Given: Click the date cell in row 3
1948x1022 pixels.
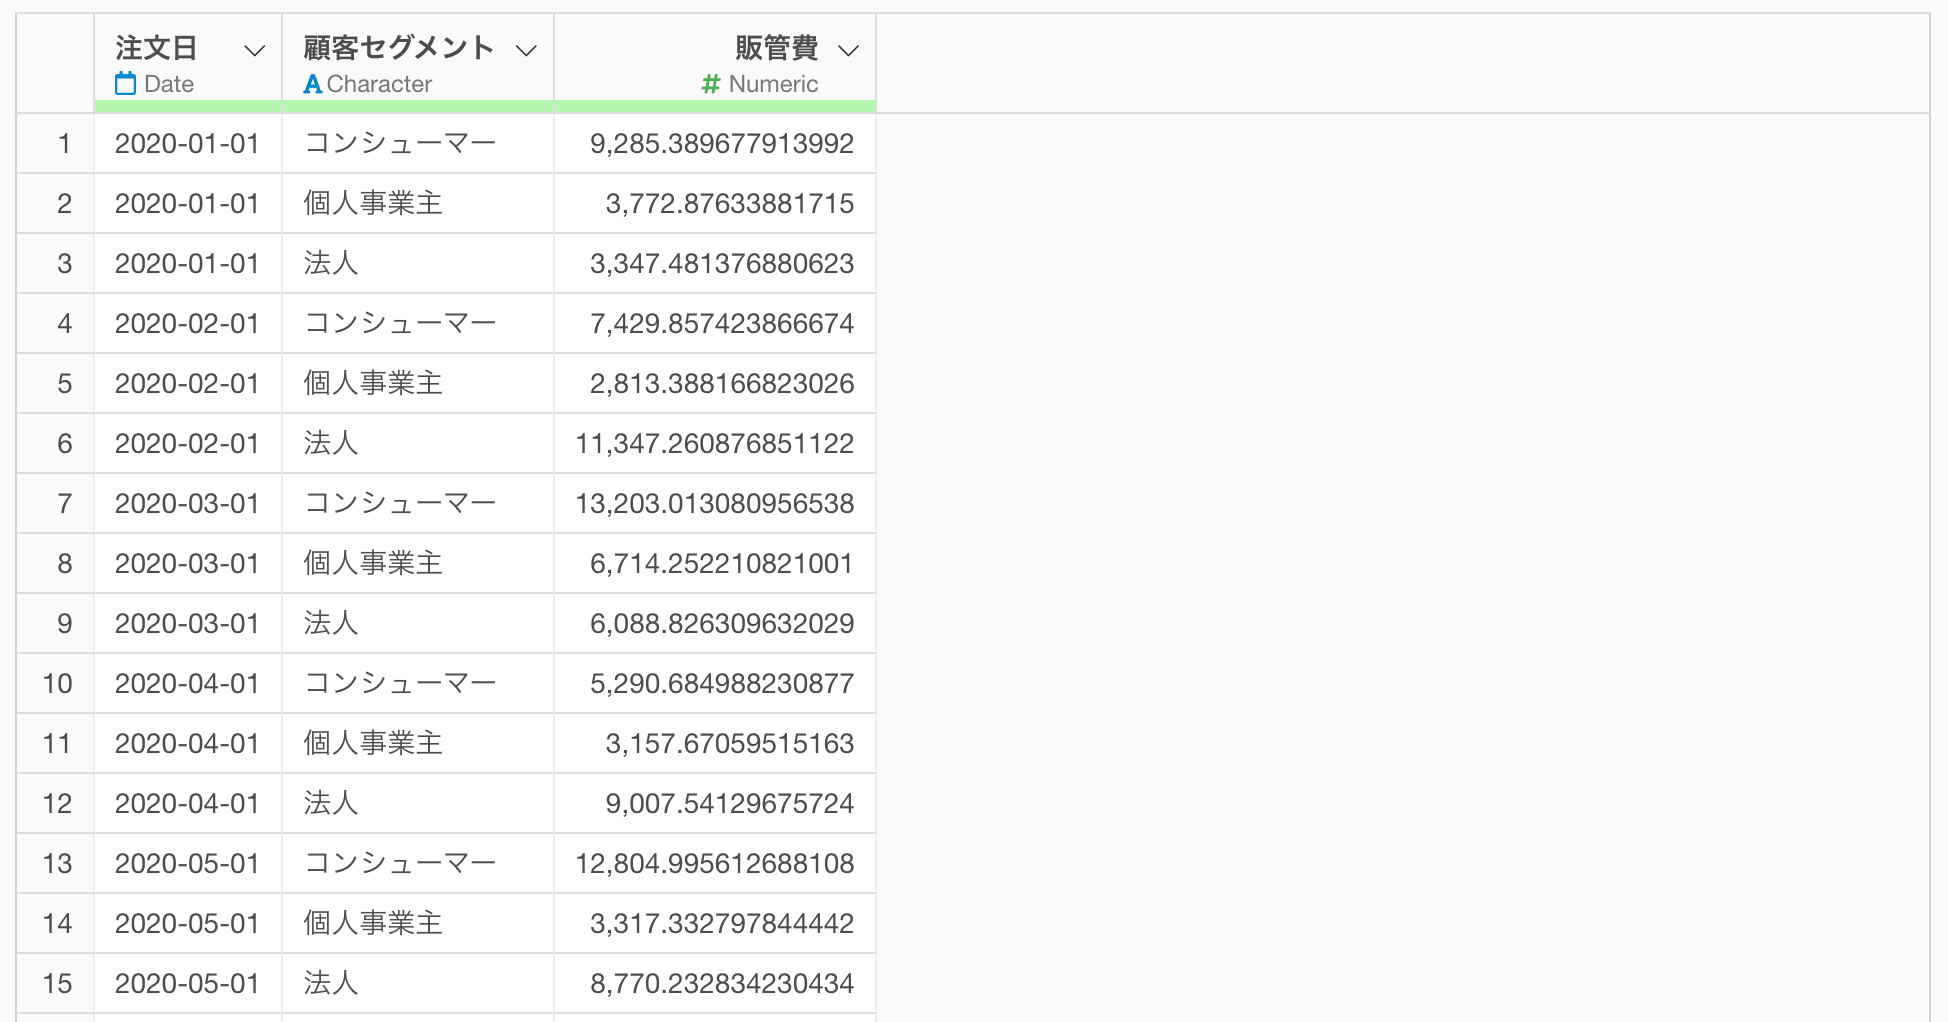Looking at the screenshot, I should (187, 264).
